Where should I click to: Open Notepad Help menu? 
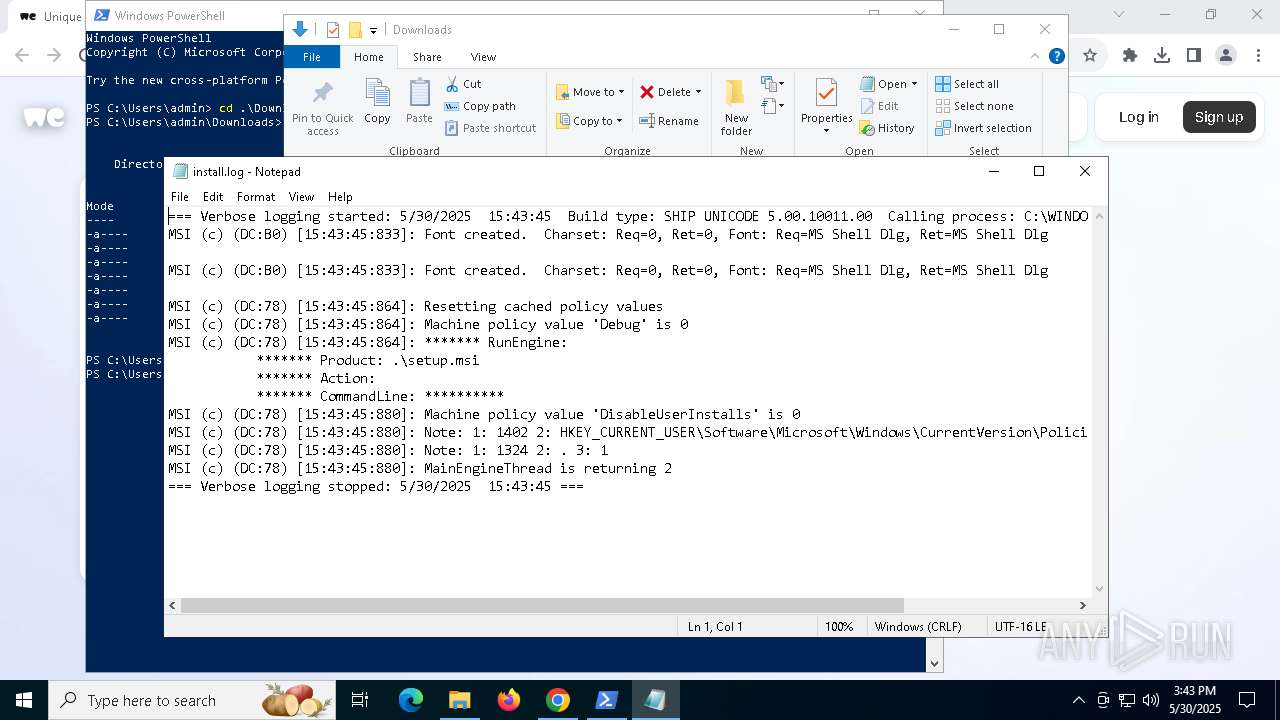[340, 197]
